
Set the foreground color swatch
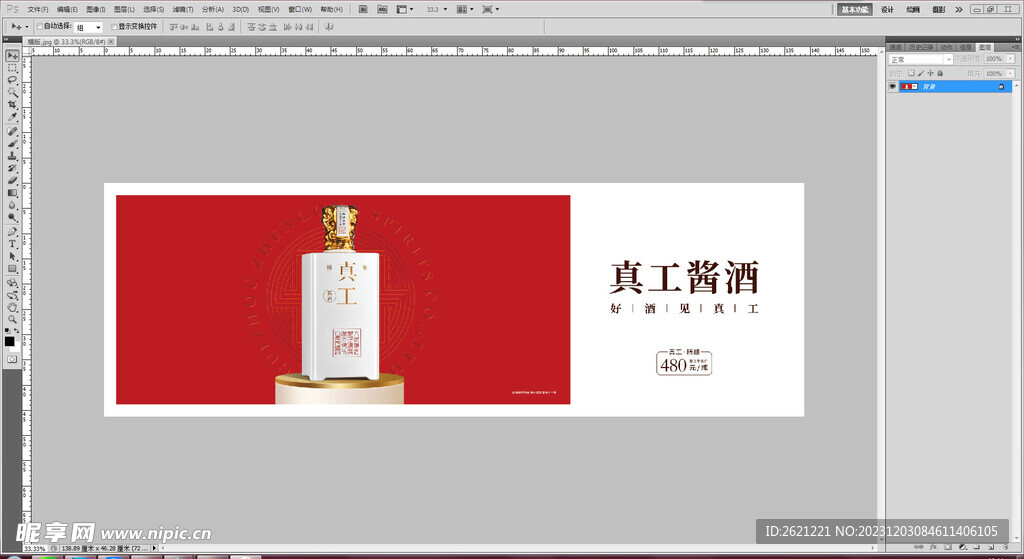[x=9, y=342]
